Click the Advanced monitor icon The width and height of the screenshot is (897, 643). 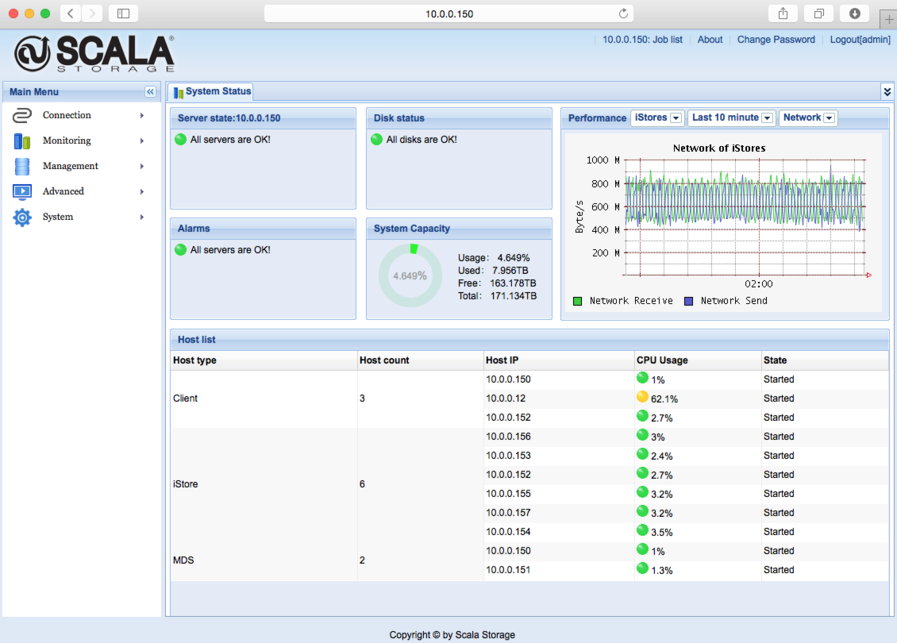[x=22, y=191]
